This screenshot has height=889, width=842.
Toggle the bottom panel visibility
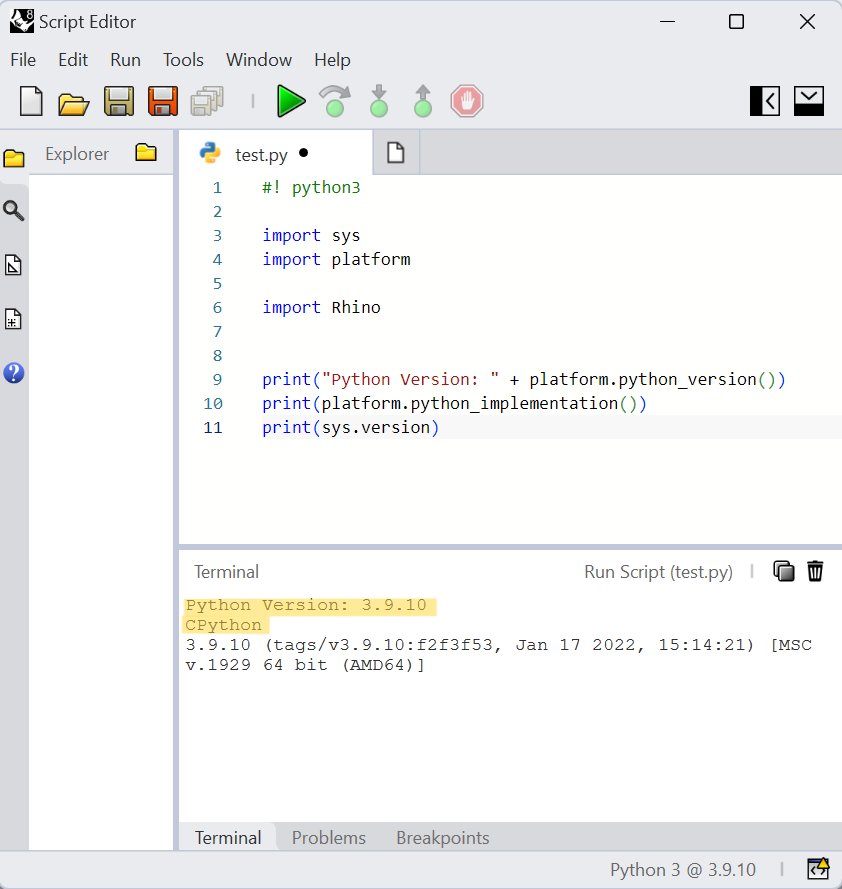click(x=809, y=101)
